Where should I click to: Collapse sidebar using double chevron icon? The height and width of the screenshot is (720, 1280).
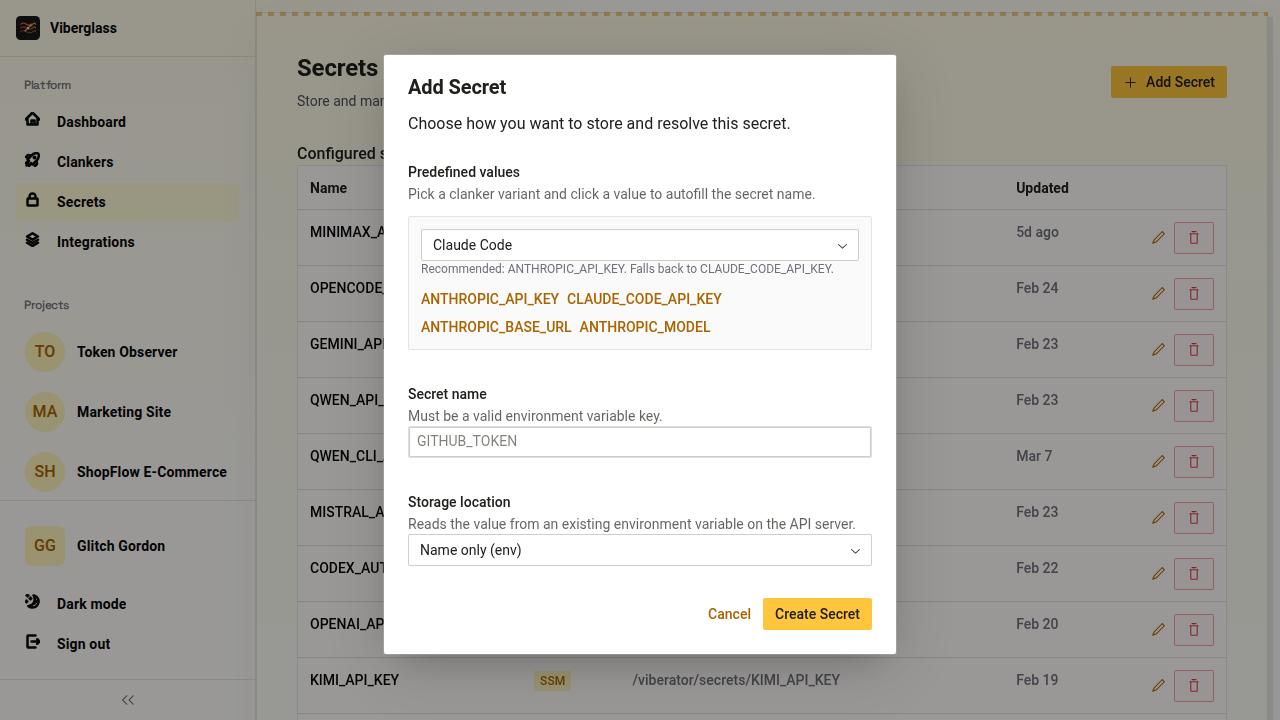tap(128, 700)
